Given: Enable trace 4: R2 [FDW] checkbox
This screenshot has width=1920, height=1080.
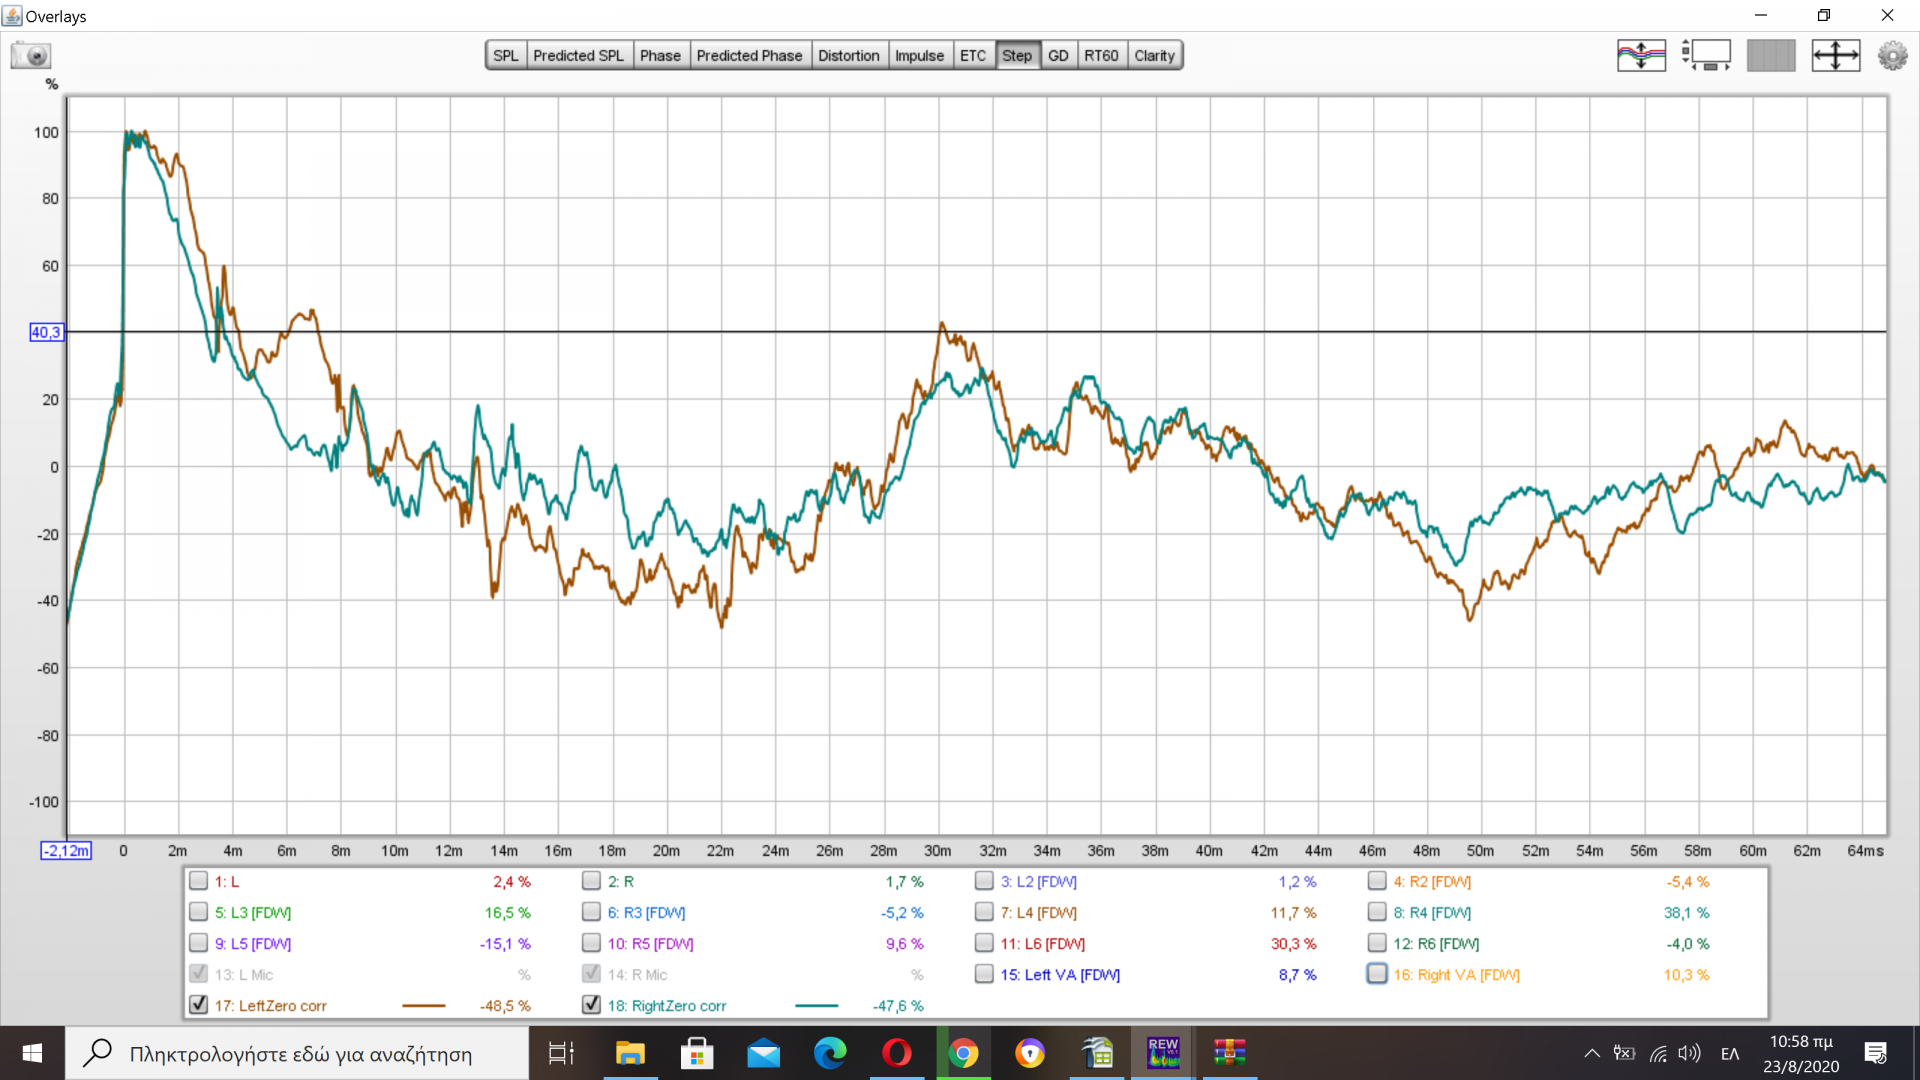Looking at the screenshot, I should click(1377, 881).
